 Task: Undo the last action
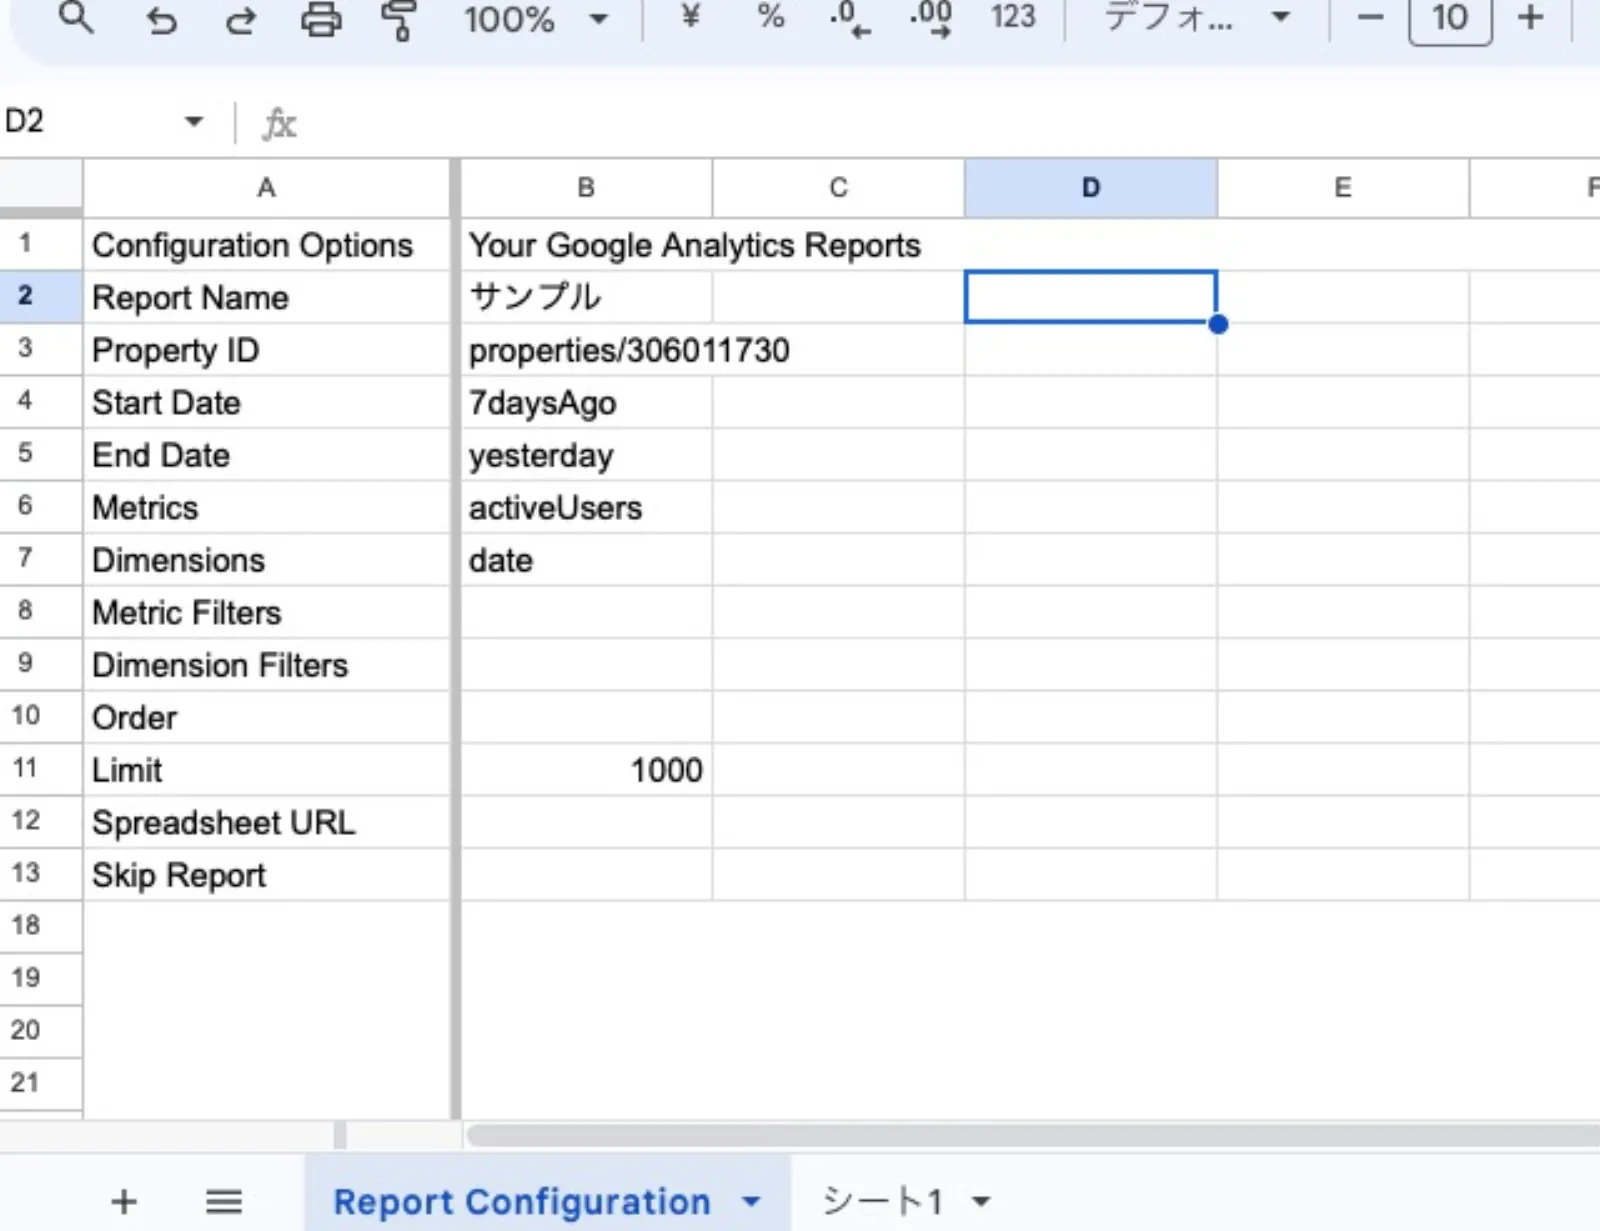click(160, 19)
